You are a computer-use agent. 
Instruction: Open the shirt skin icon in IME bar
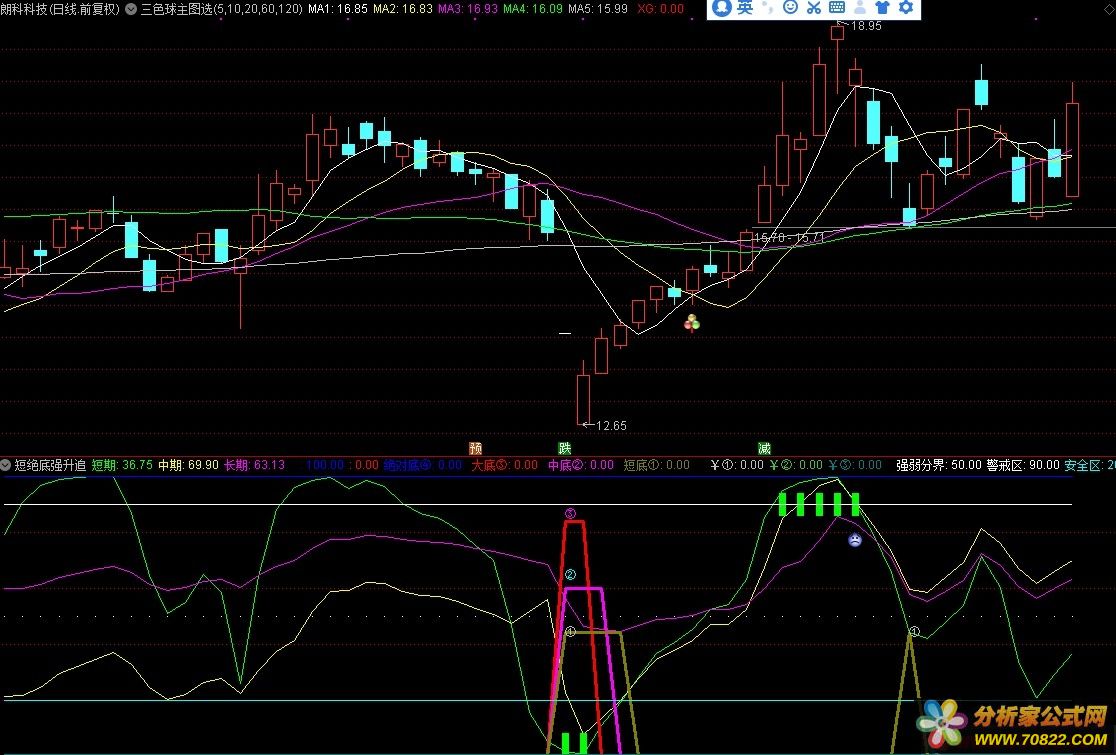coord(883,8)
